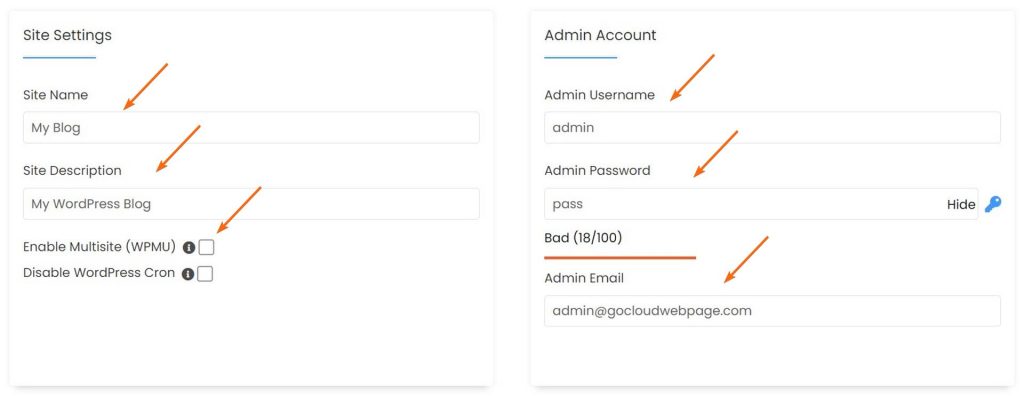This screenshot has width=1024, height=396.
Task: Click the Admin Account heading
Action: click(x=600, y=35)
